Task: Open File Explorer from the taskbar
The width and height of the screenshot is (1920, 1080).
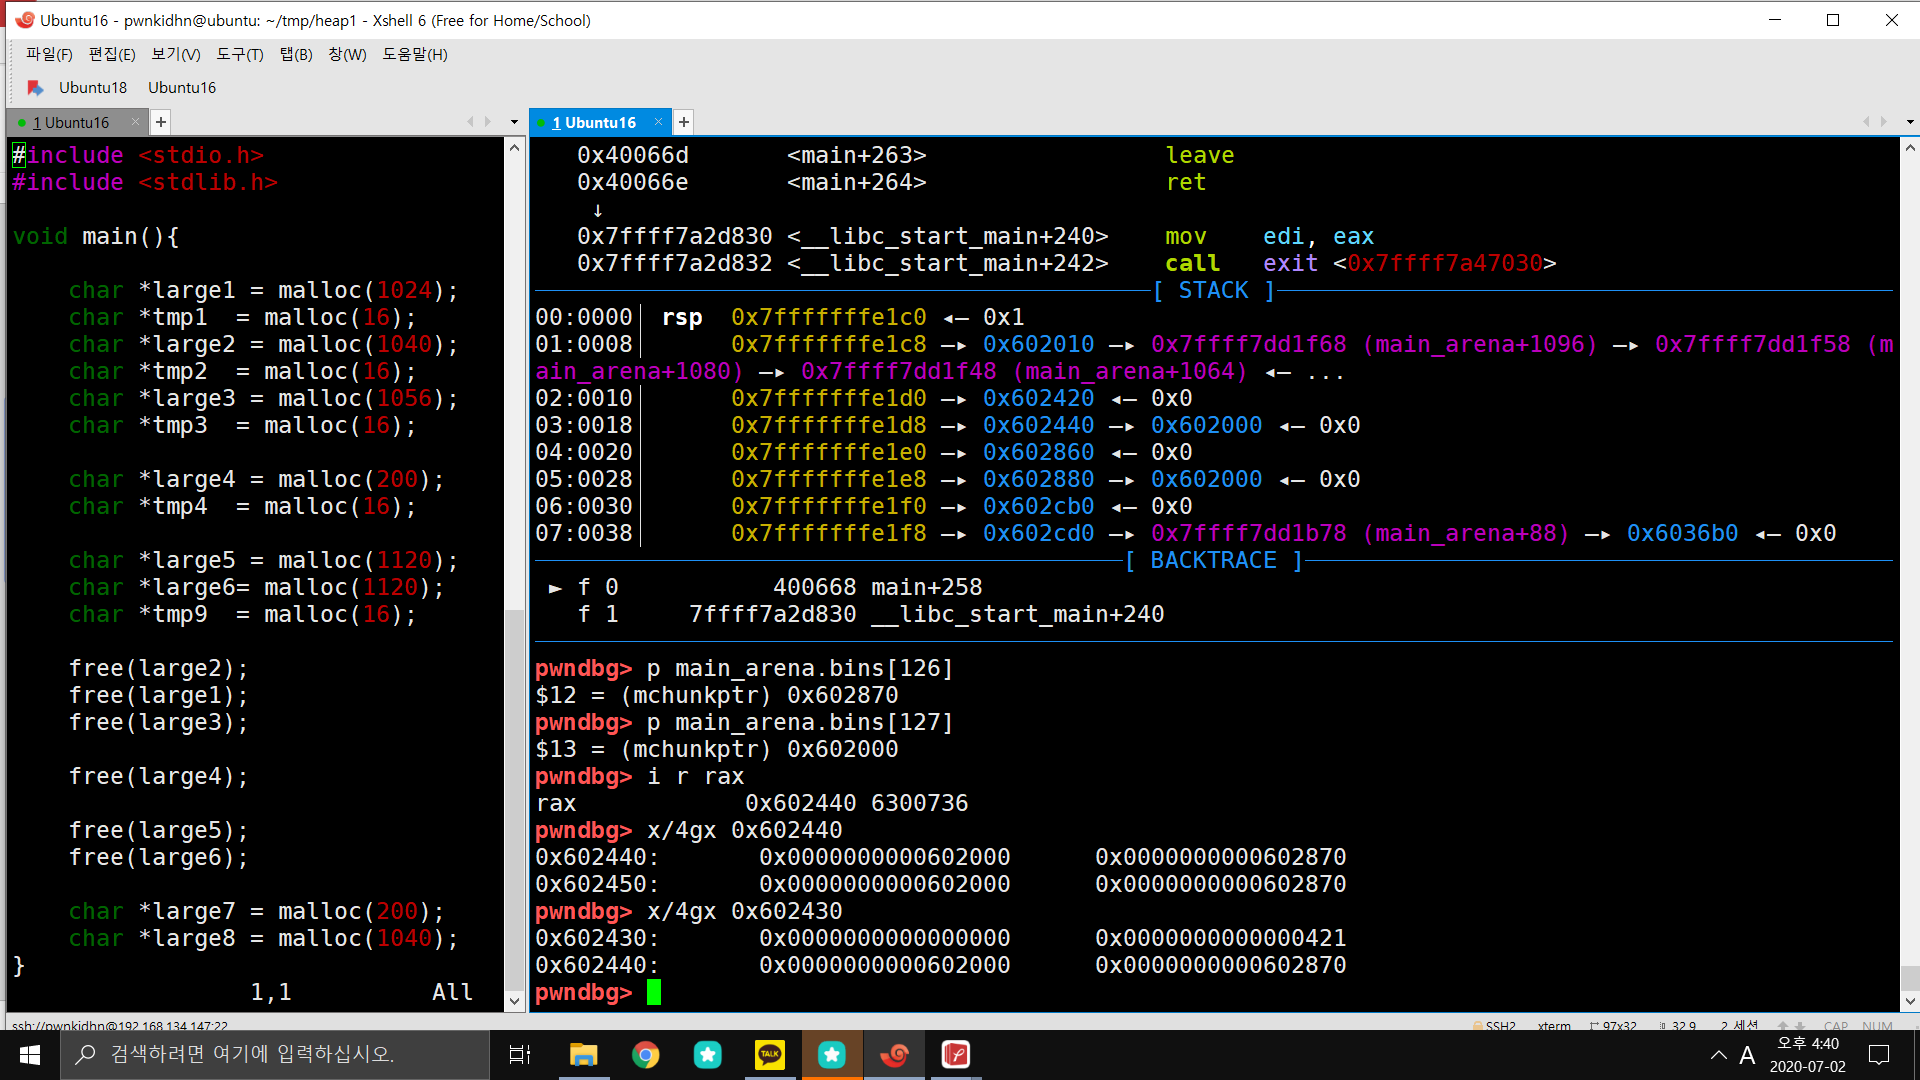Action: tap(583, 1055)
